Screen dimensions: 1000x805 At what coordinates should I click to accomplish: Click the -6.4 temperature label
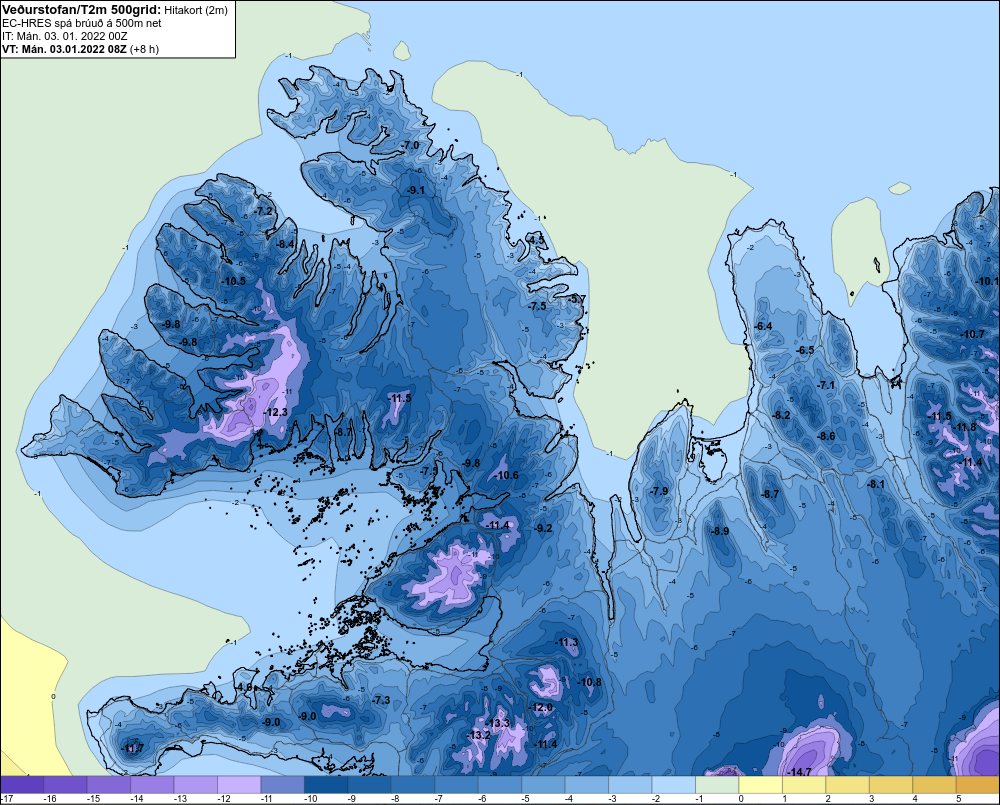(x=763, y=326)
